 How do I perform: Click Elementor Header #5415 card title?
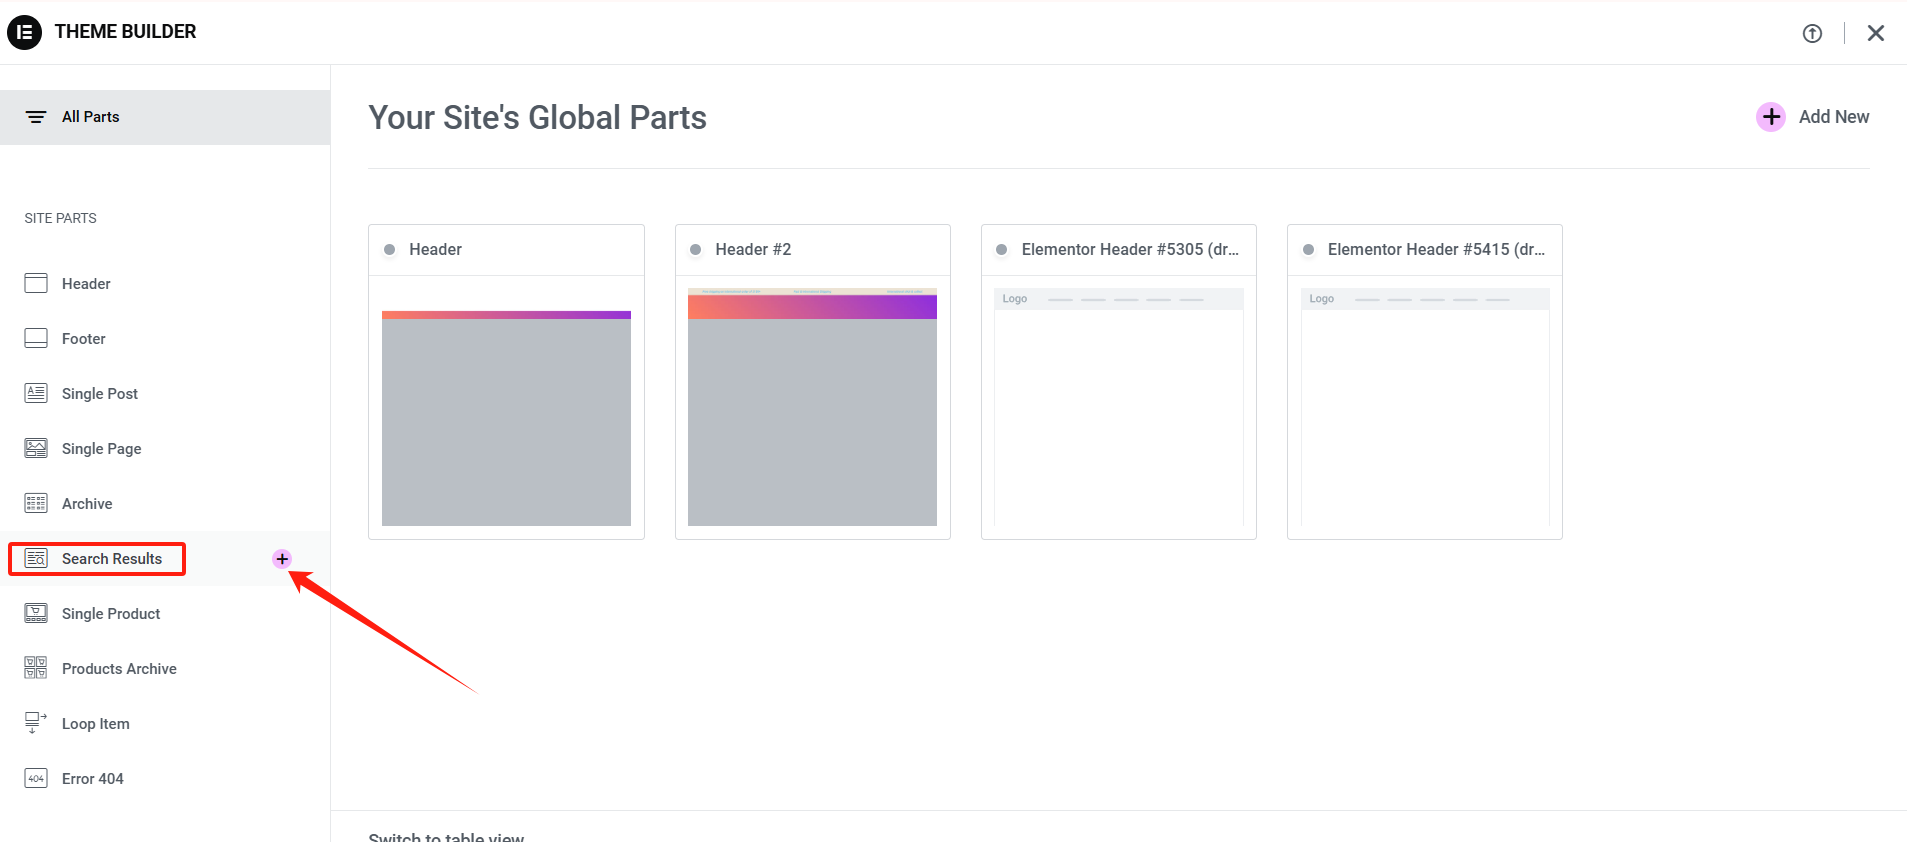(x=1435, y=250)
